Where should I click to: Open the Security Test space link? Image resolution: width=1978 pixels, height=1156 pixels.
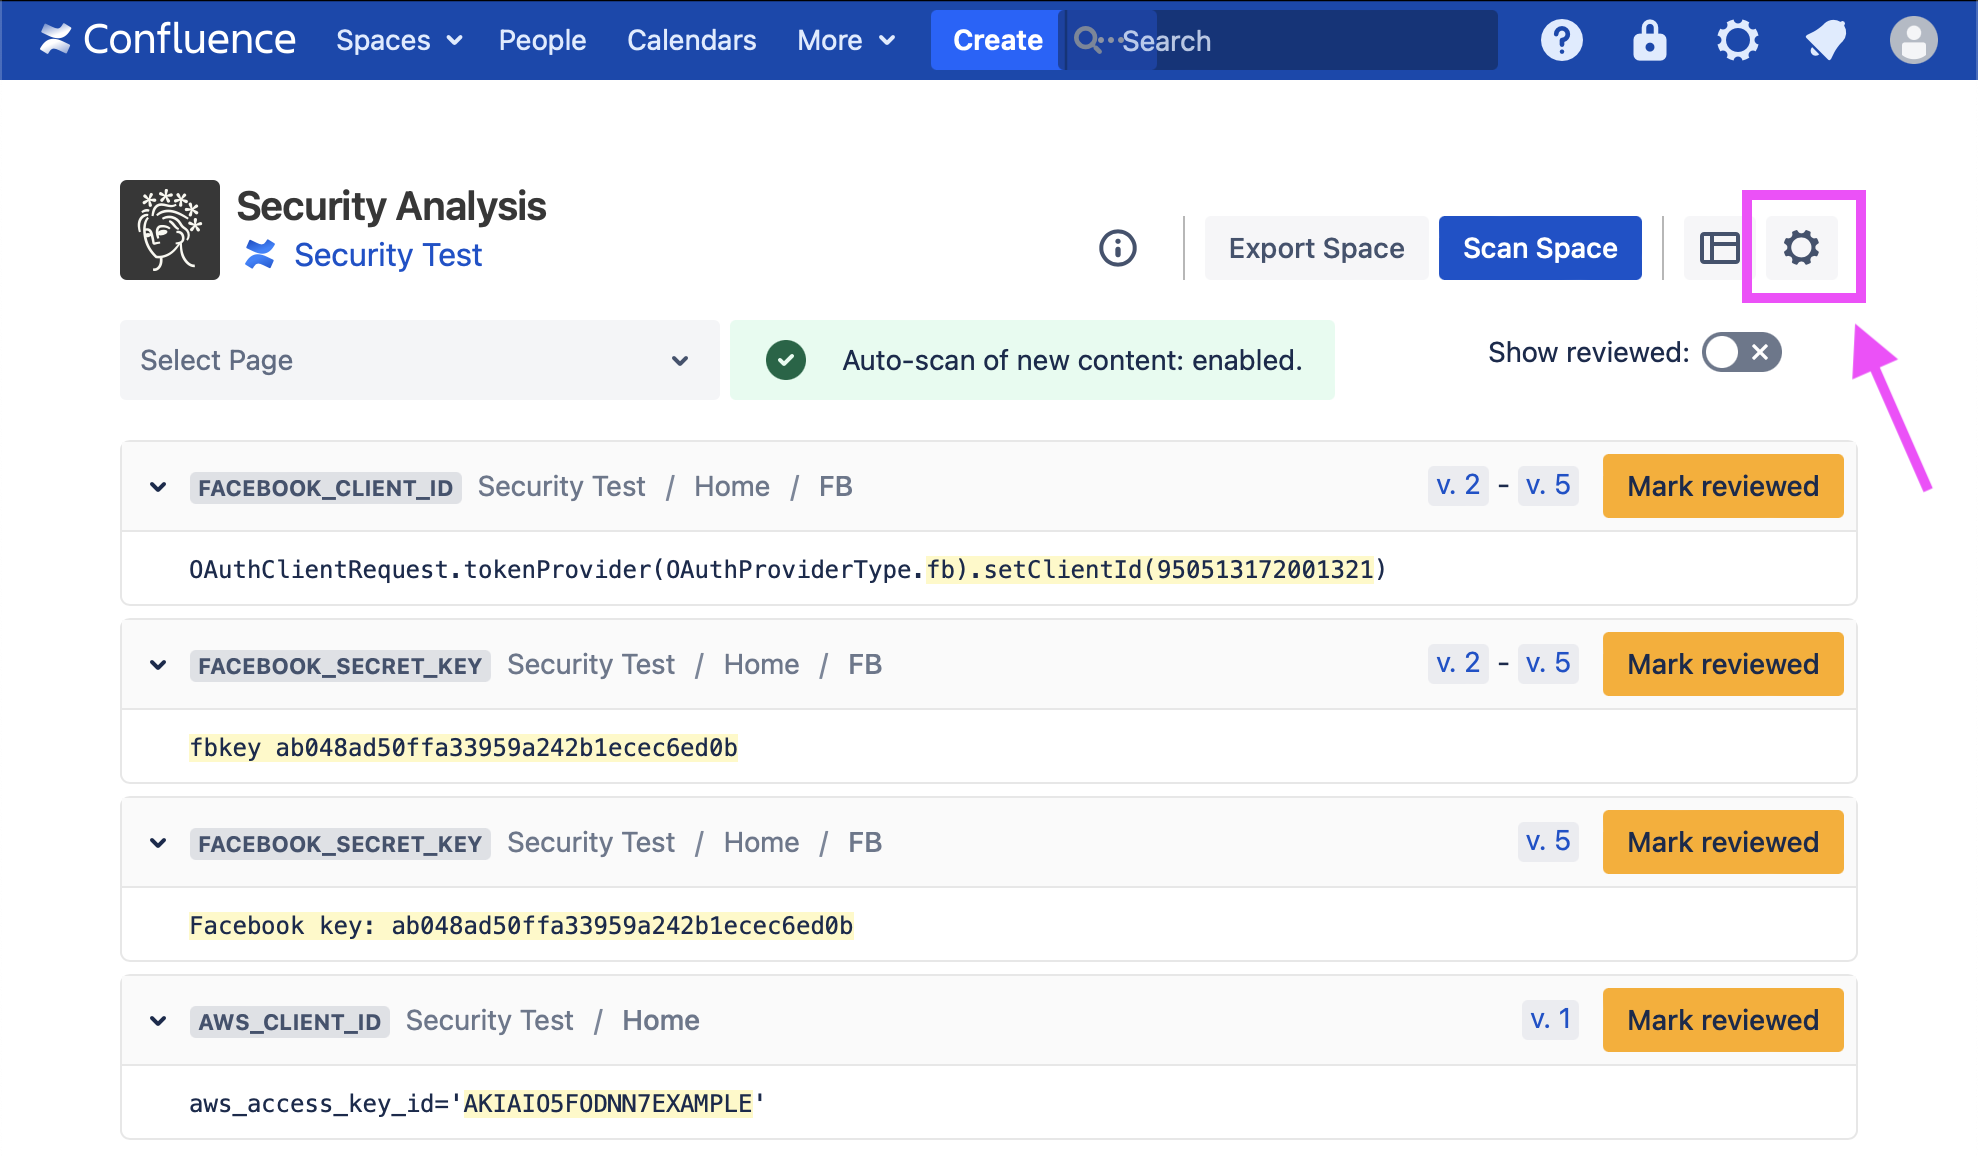click(x=387, y=255)
